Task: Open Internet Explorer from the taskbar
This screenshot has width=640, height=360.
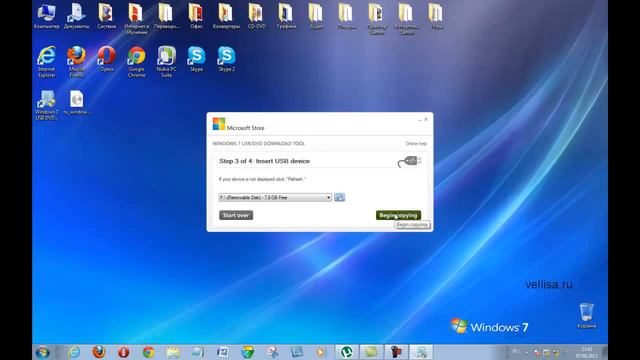Action: (74, 352)
